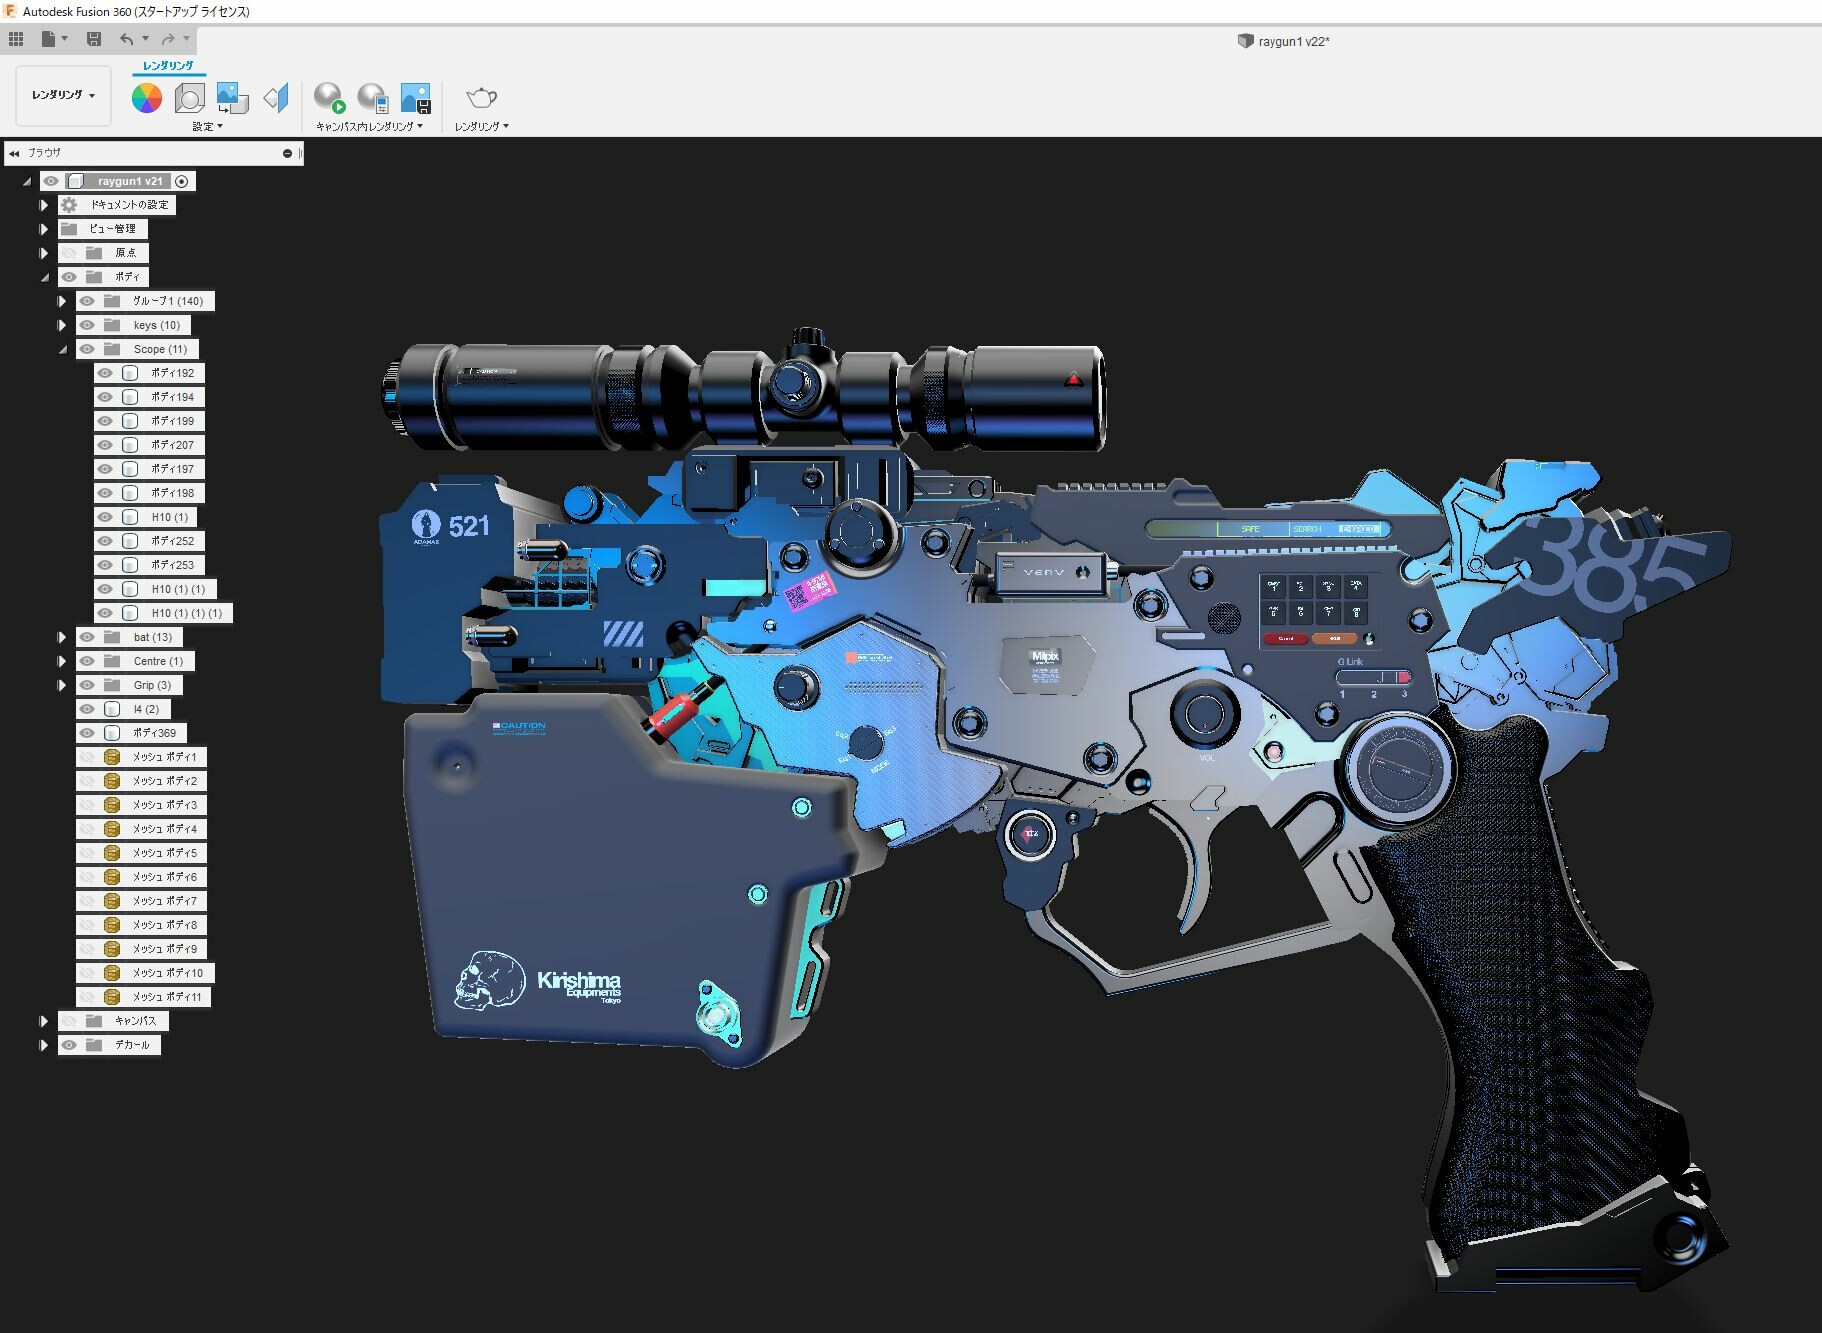Image resolution: width=1822 pixels, height=1333 pixels.
Task: Select the H10 (1) (1) (1) body
Action: [x=164, y=613]
